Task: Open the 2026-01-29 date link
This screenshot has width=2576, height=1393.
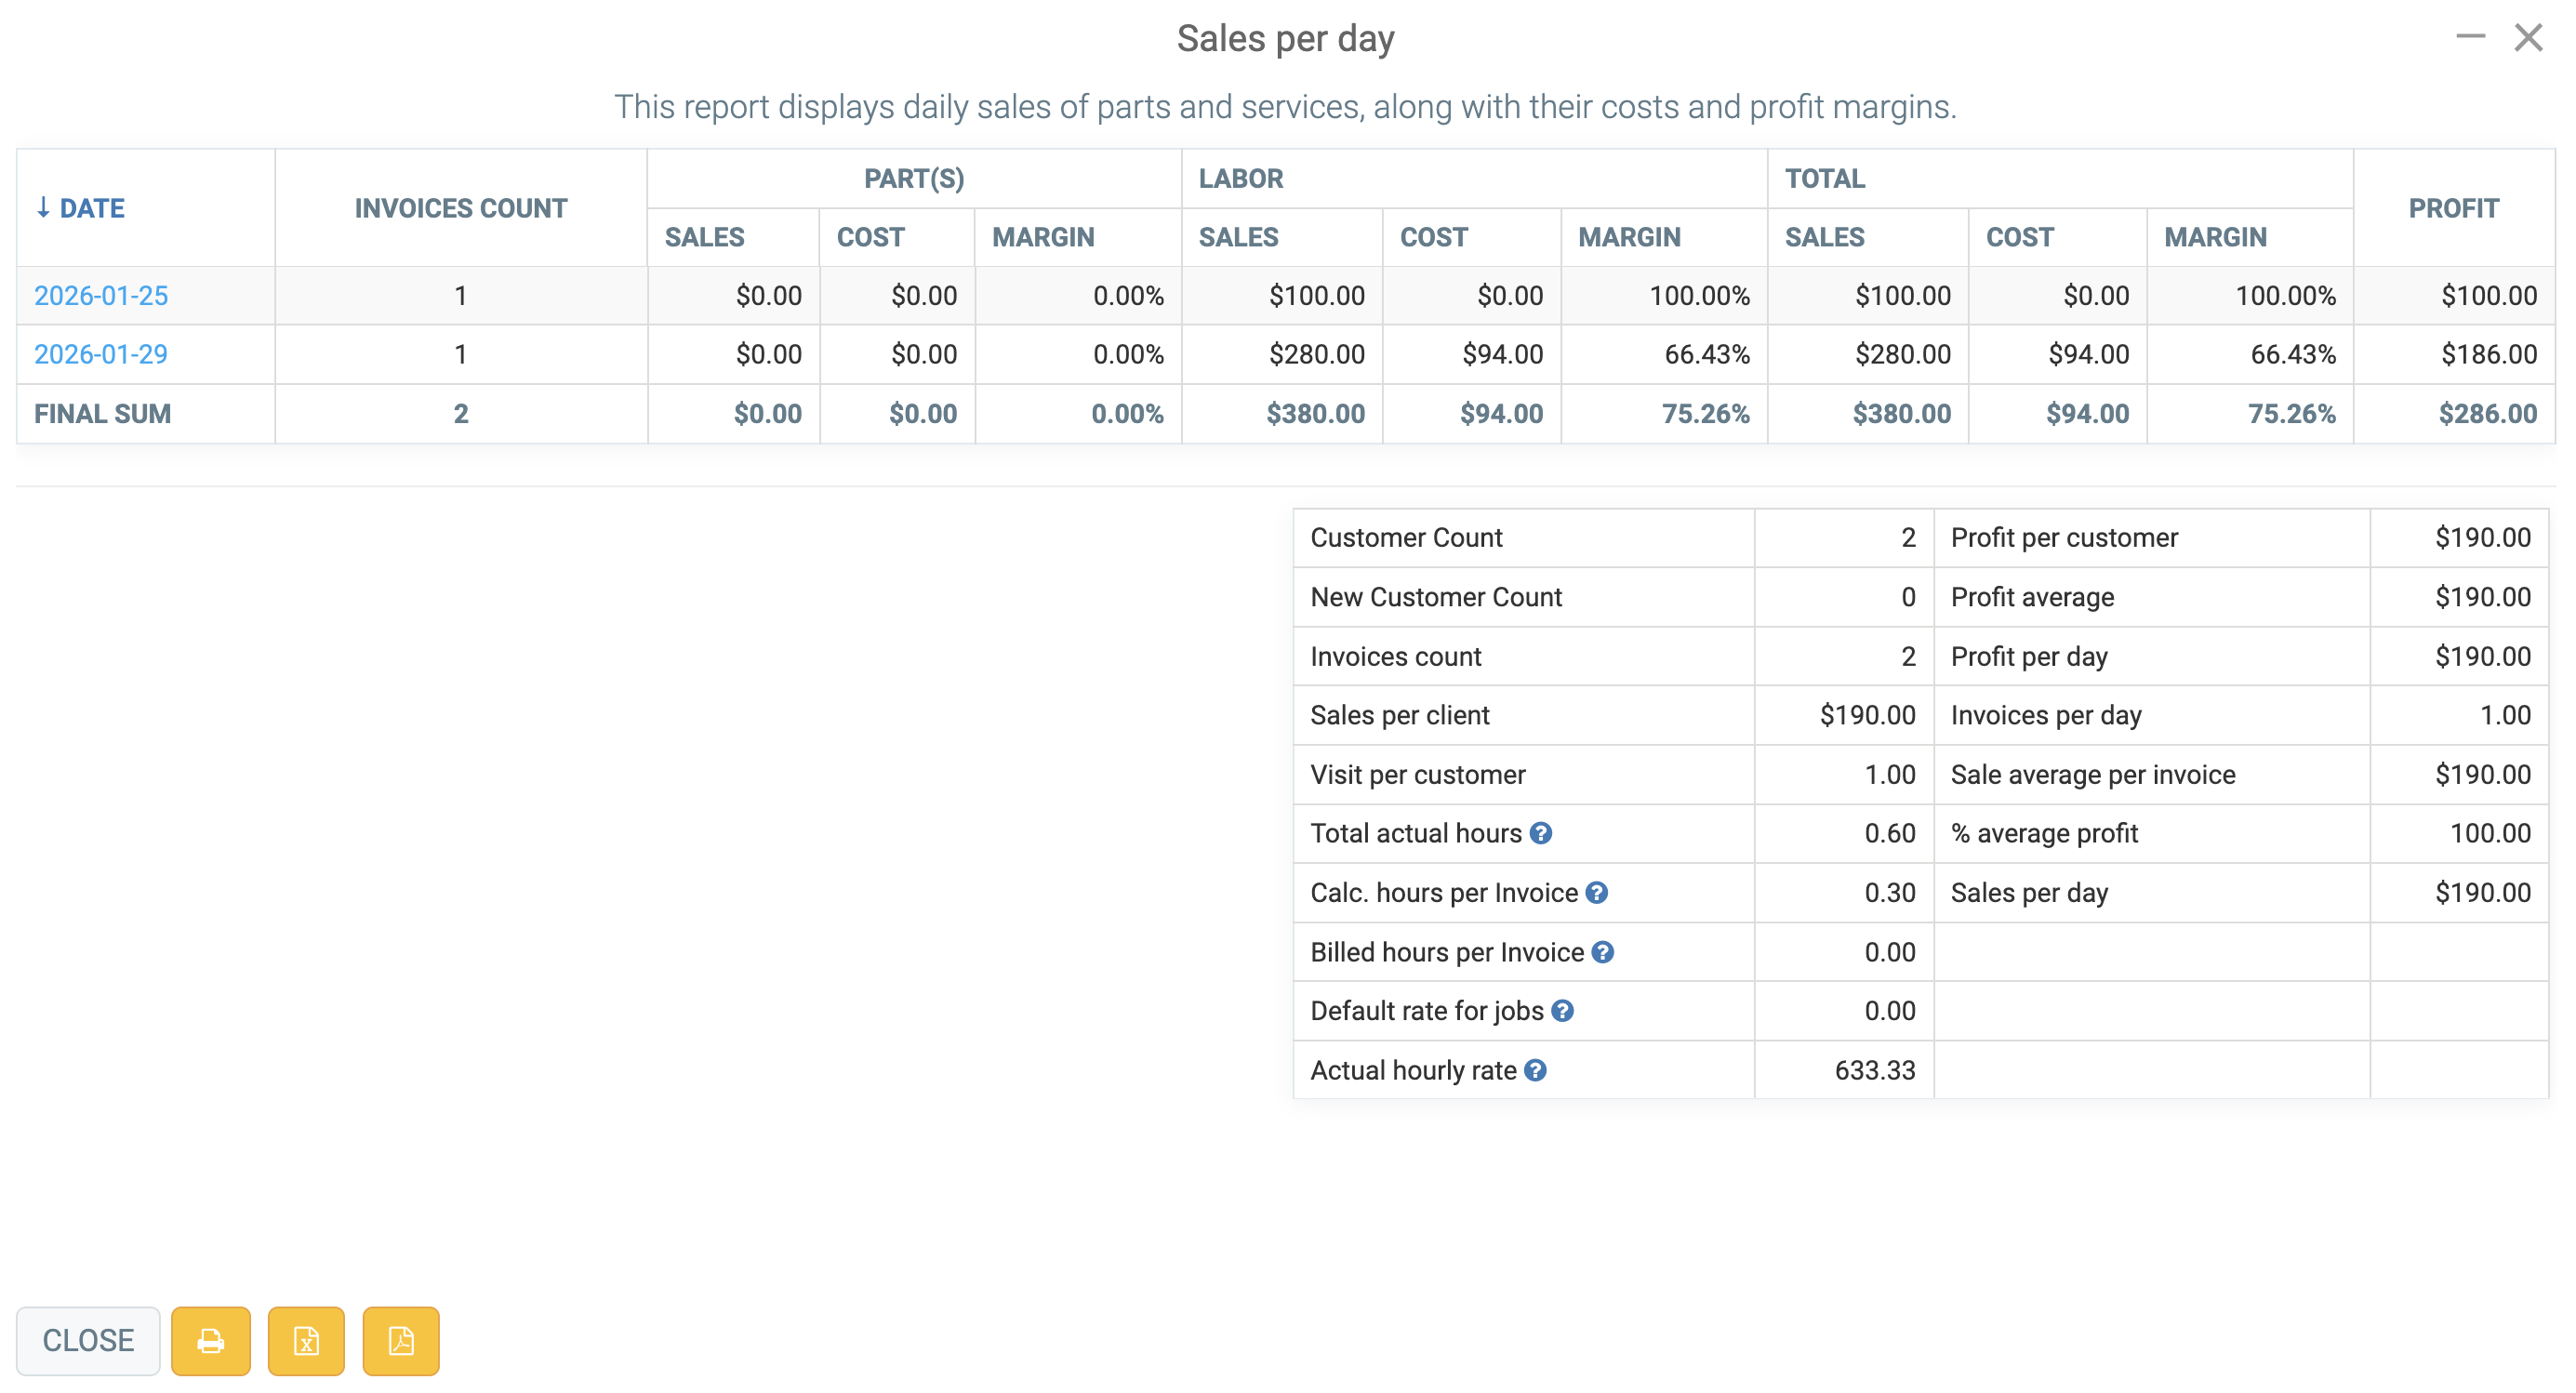Action: coord(101,354)
